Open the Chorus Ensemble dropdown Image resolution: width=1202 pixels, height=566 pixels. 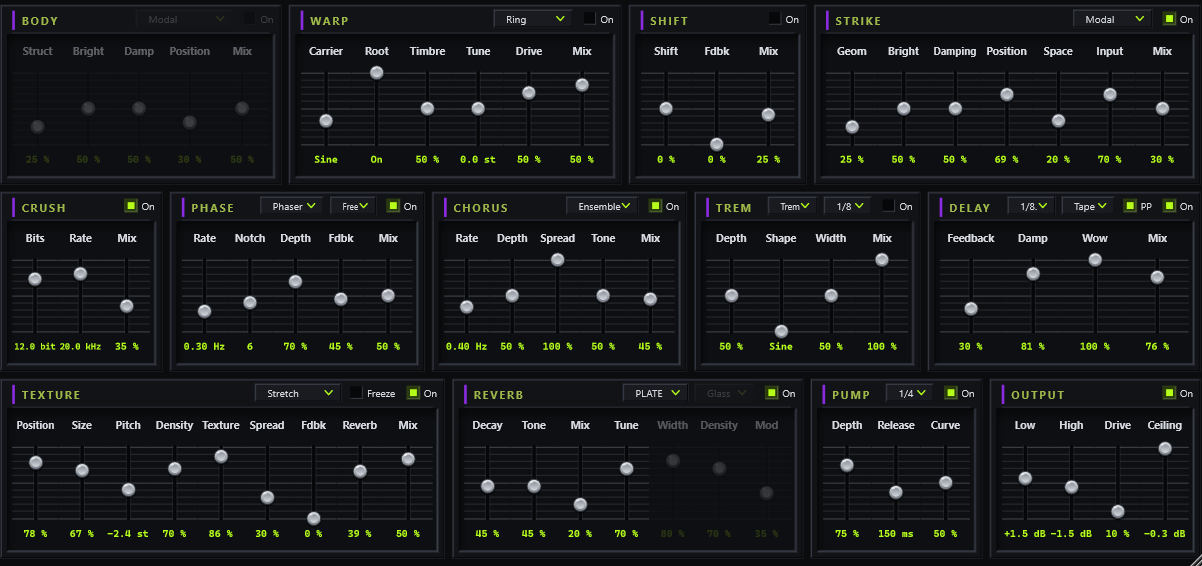(602, 206)
